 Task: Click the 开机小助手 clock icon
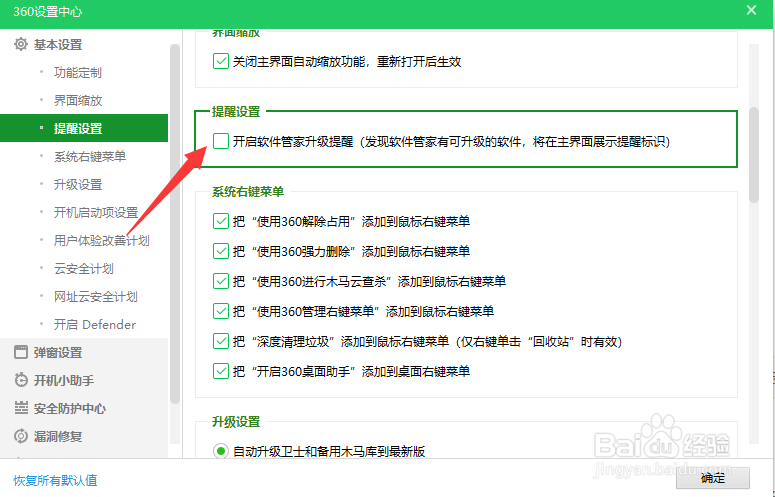21,380
